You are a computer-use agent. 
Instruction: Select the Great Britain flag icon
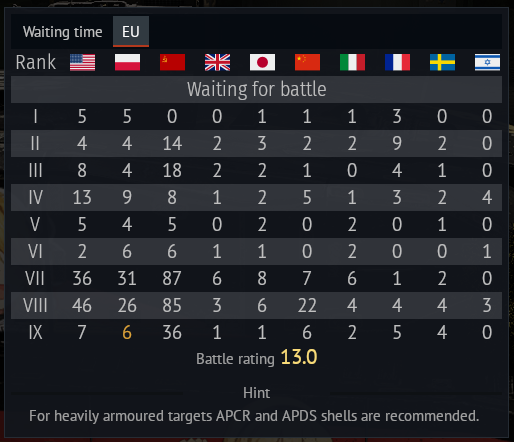point(217,62)
